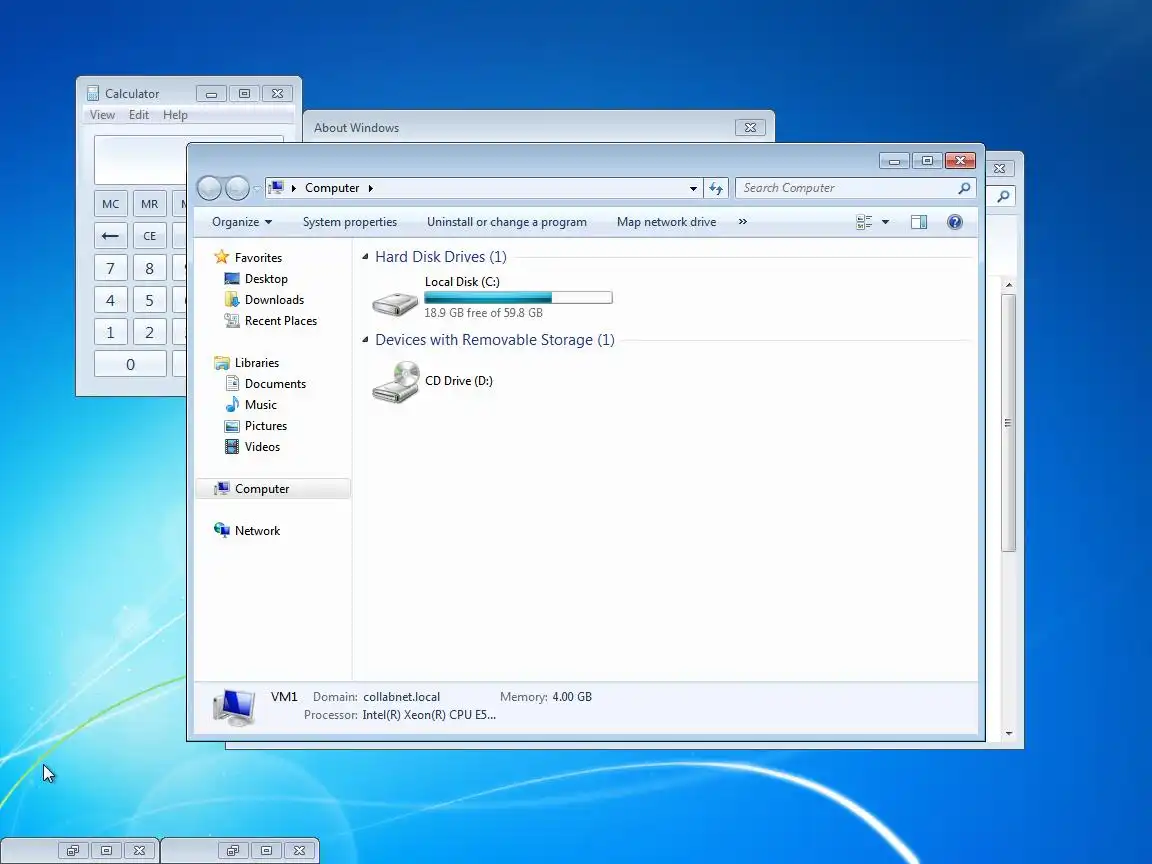
Task: Click the rear window scroll down arrow
Action: click(1008, 733)
